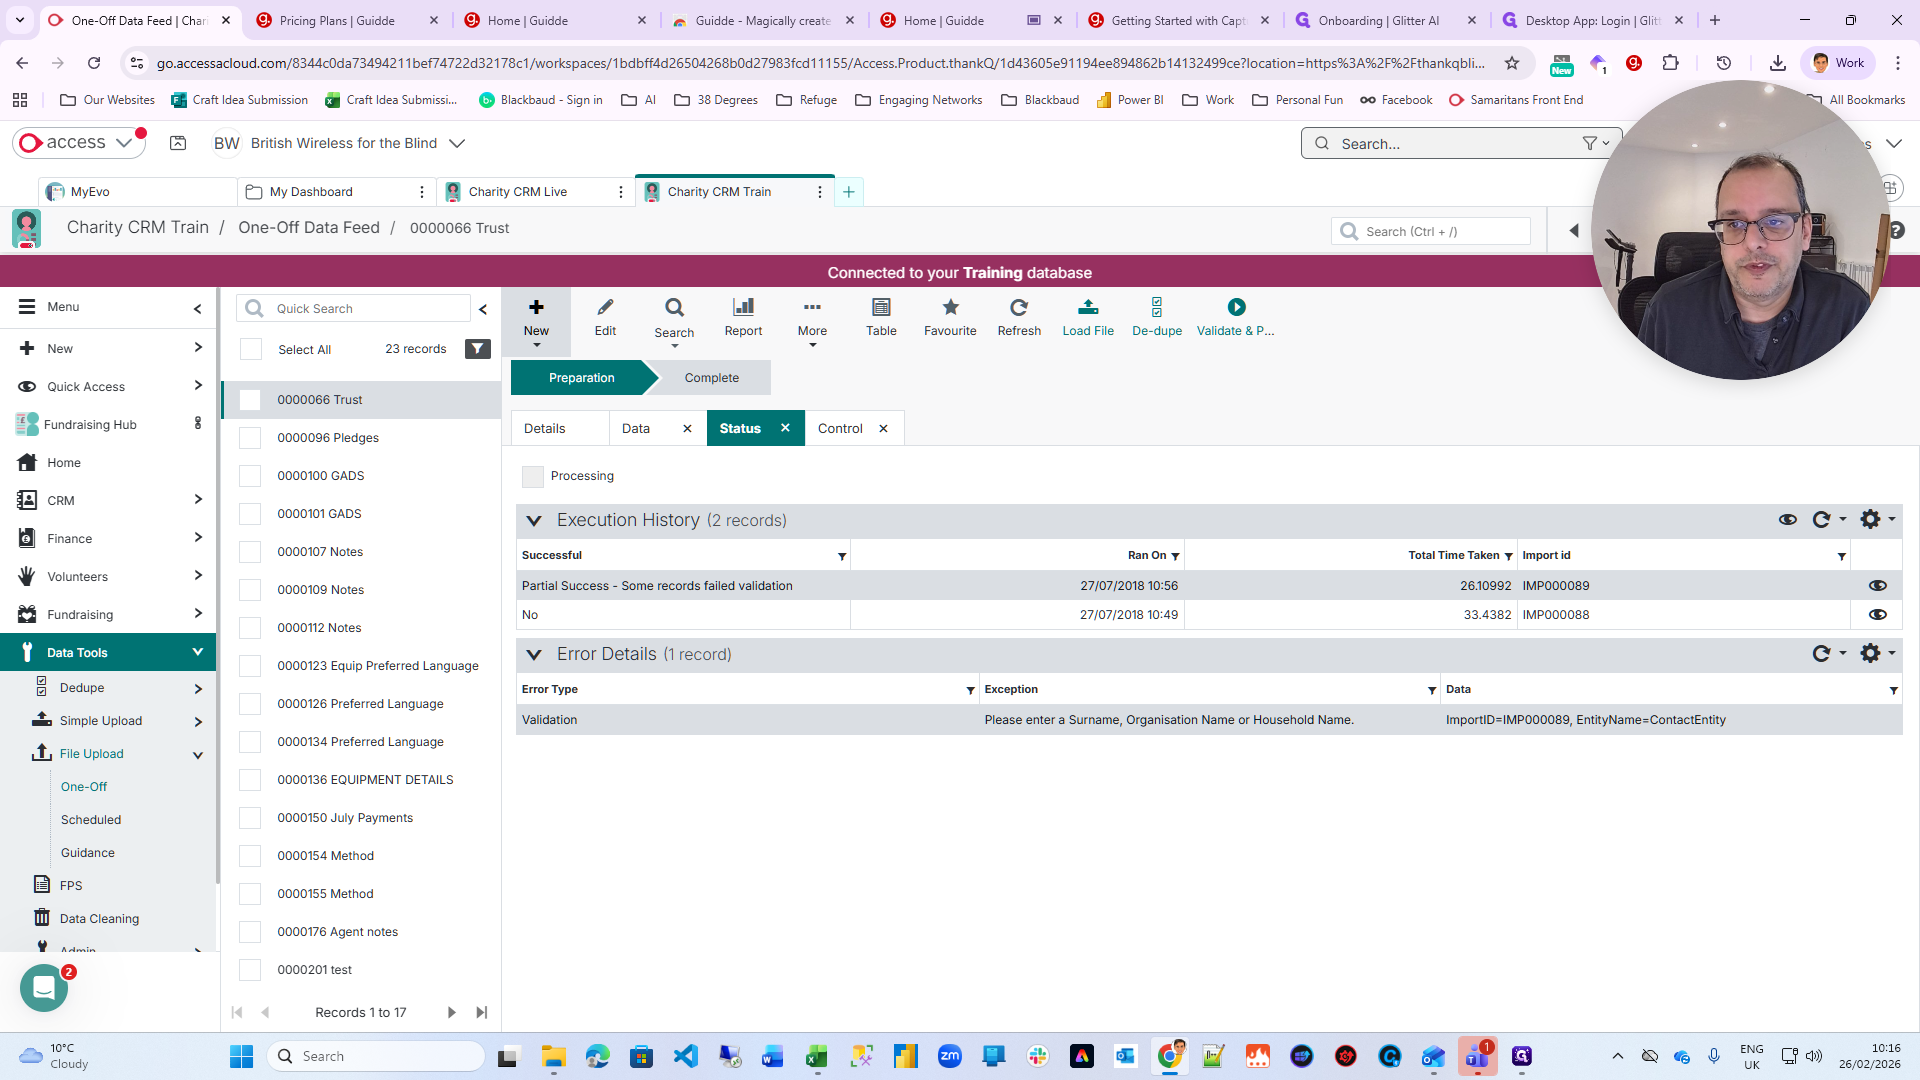Switch to the Control tab
Image resolution: width=1920 pixels, height=1080 pixels.
(839, 429)
